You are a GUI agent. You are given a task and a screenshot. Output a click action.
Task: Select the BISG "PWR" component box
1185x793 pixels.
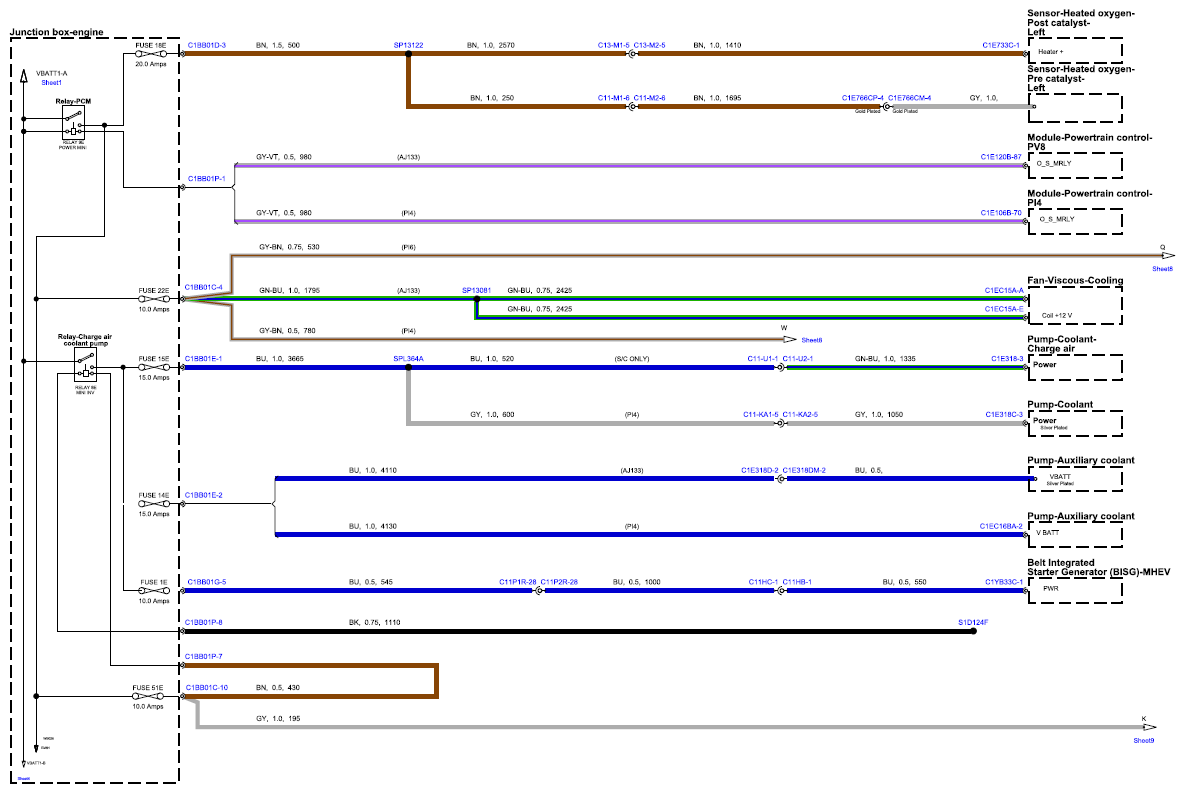point(1075,591)
